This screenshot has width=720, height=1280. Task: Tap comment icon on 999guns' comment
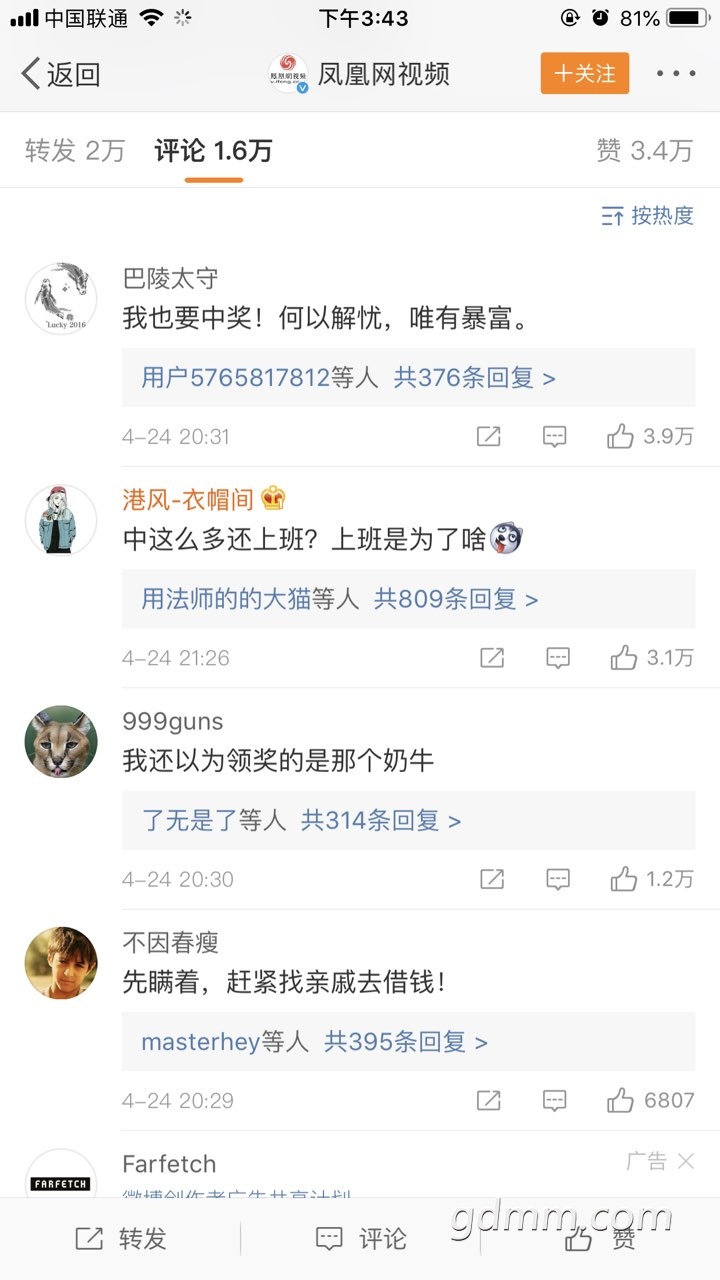(557, 879)
